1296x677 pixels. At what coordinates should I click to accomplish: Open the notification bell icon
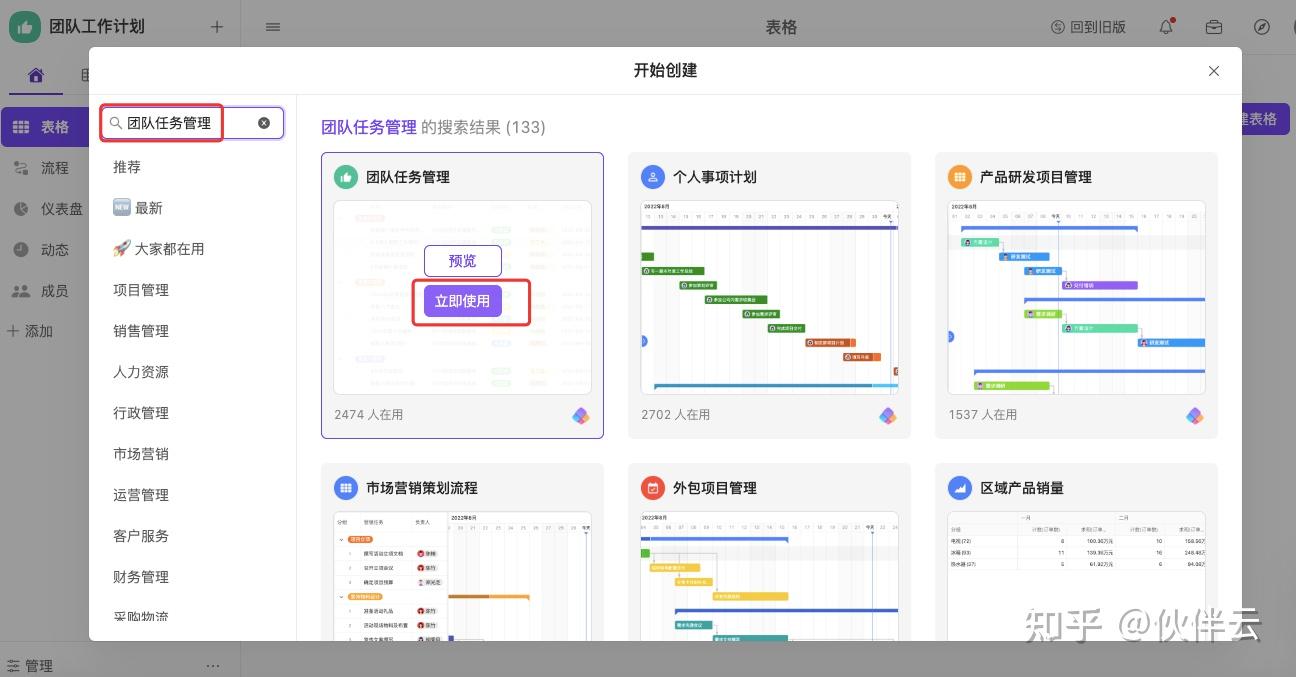pos(1166,27)
